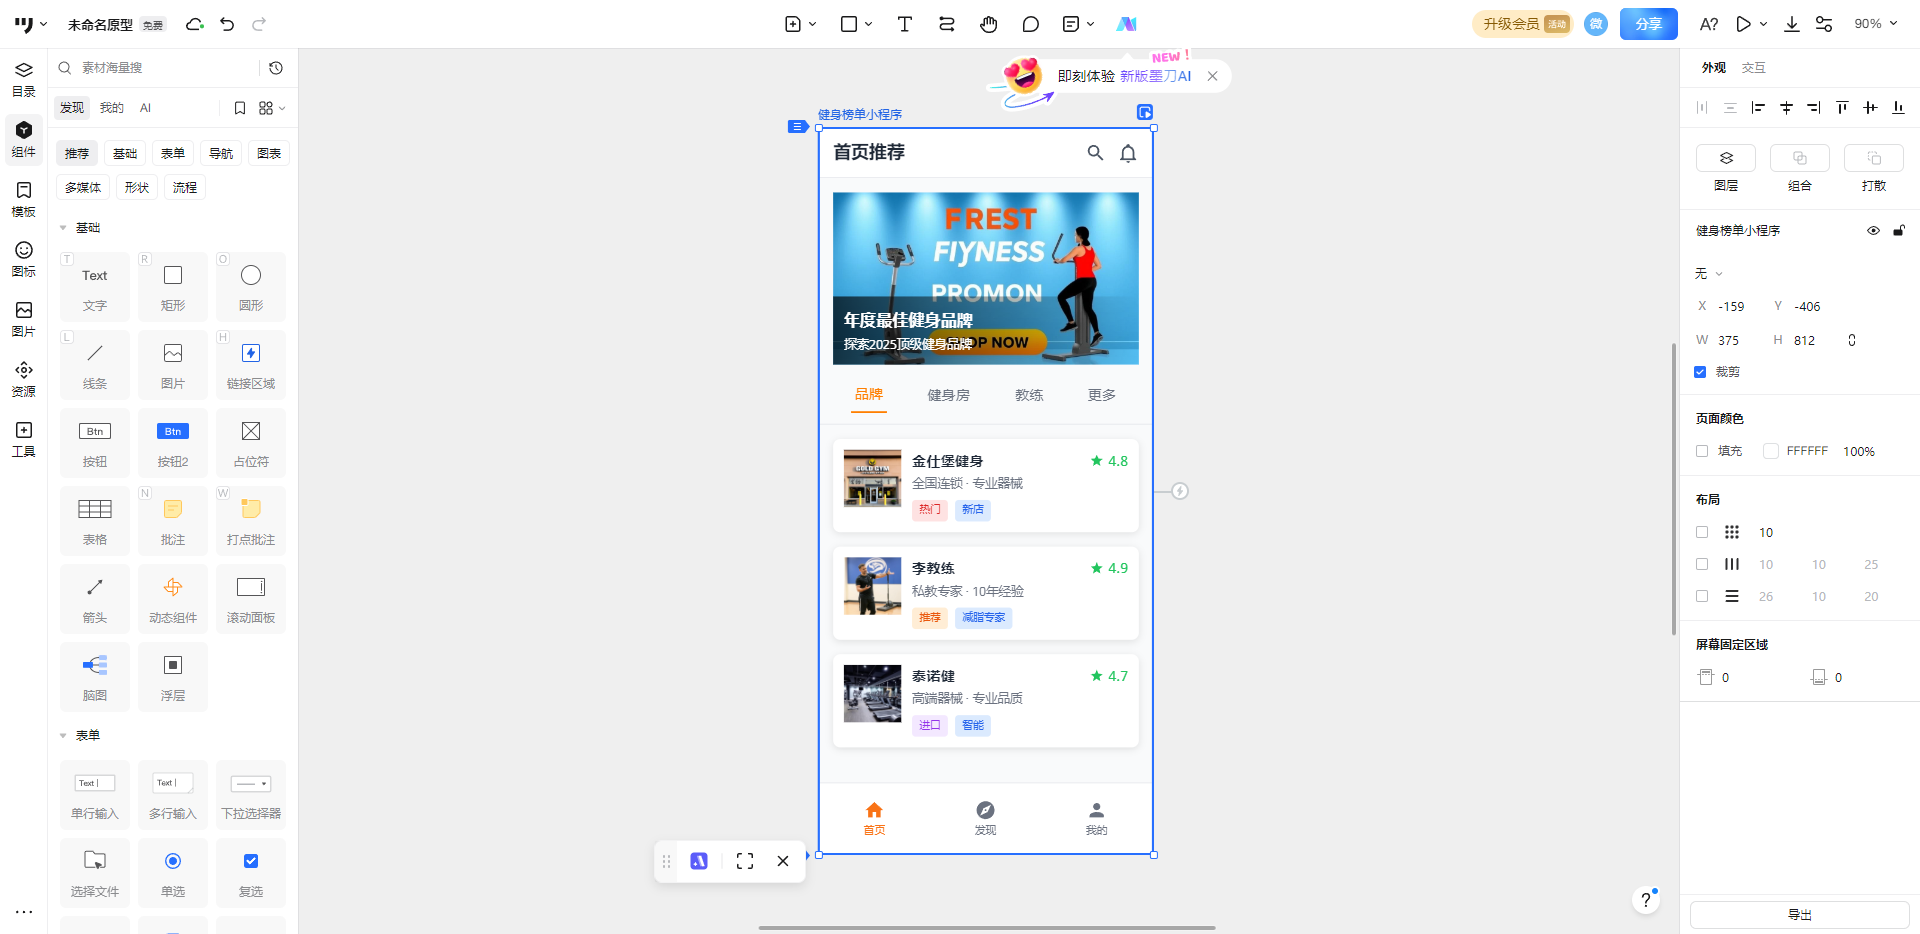
Task: Open the 目录 sidebar panel
Action: coord(24,79)
